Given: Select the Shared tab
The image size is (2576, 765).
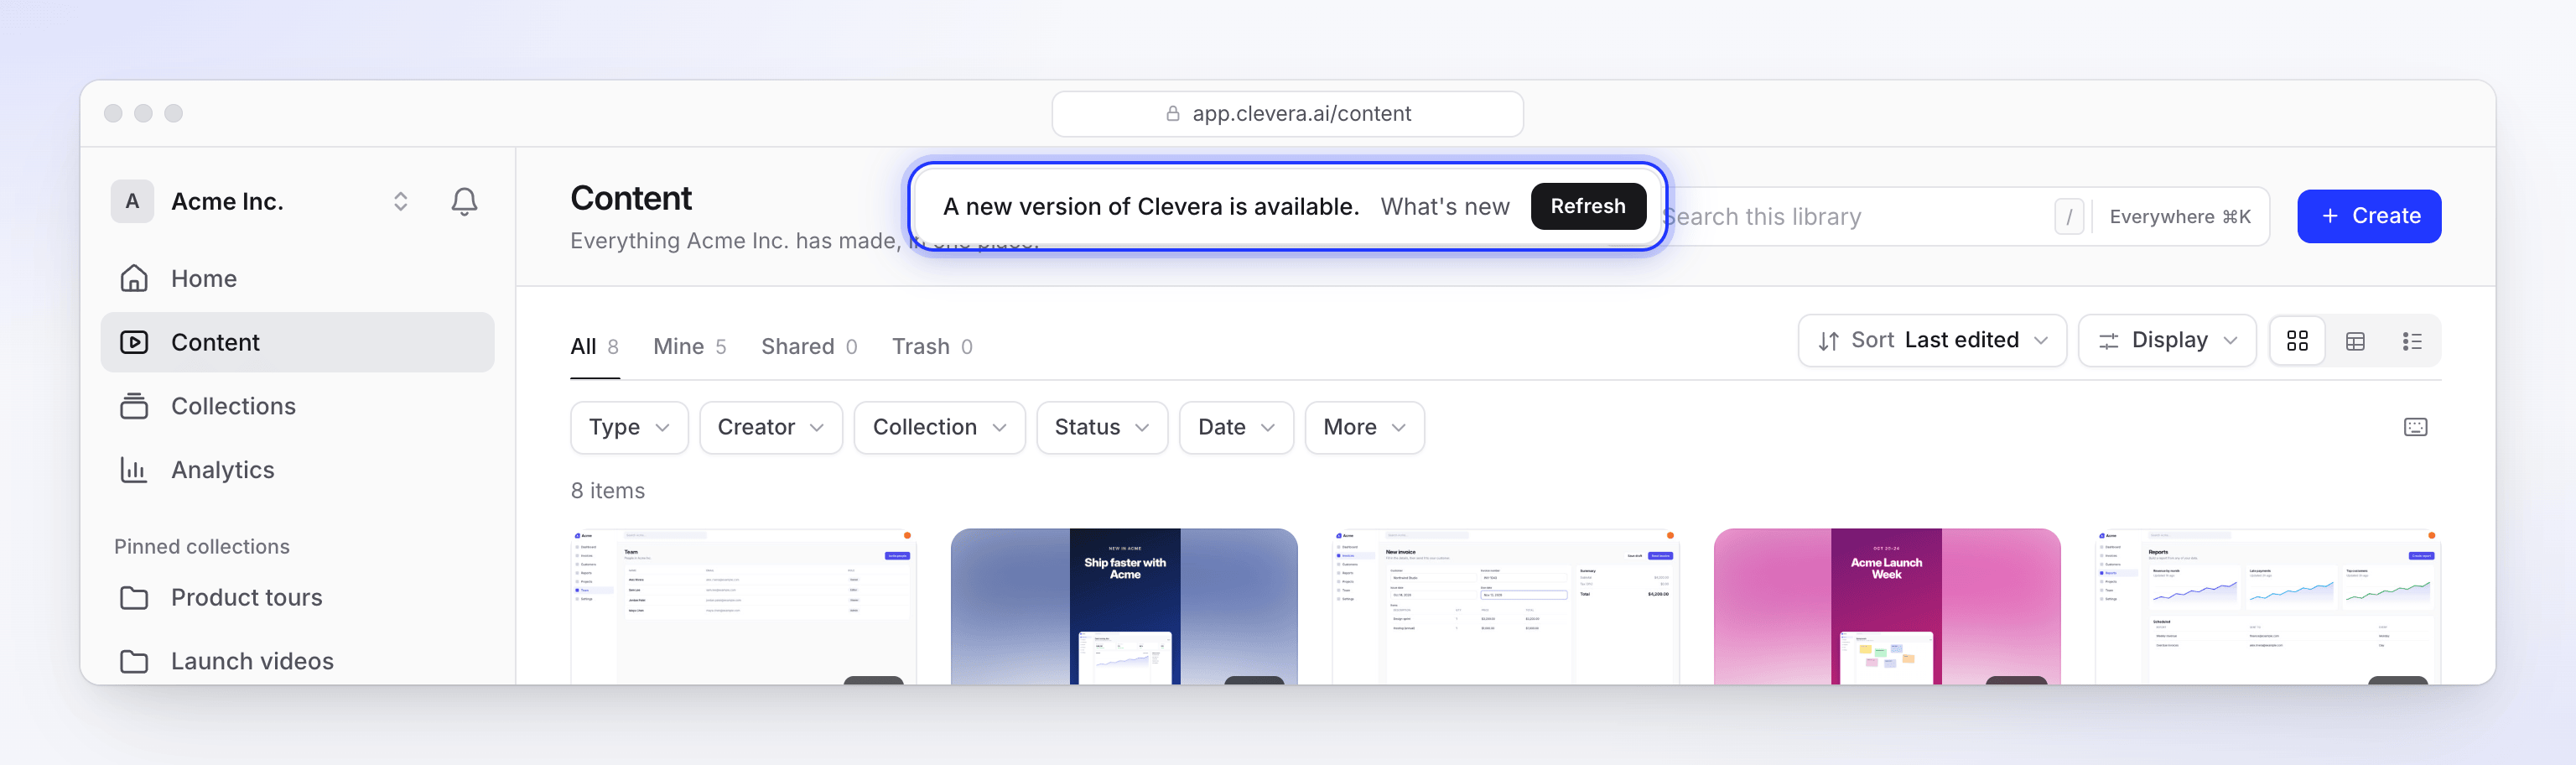Looking at the screenshot, I should 809,347.
